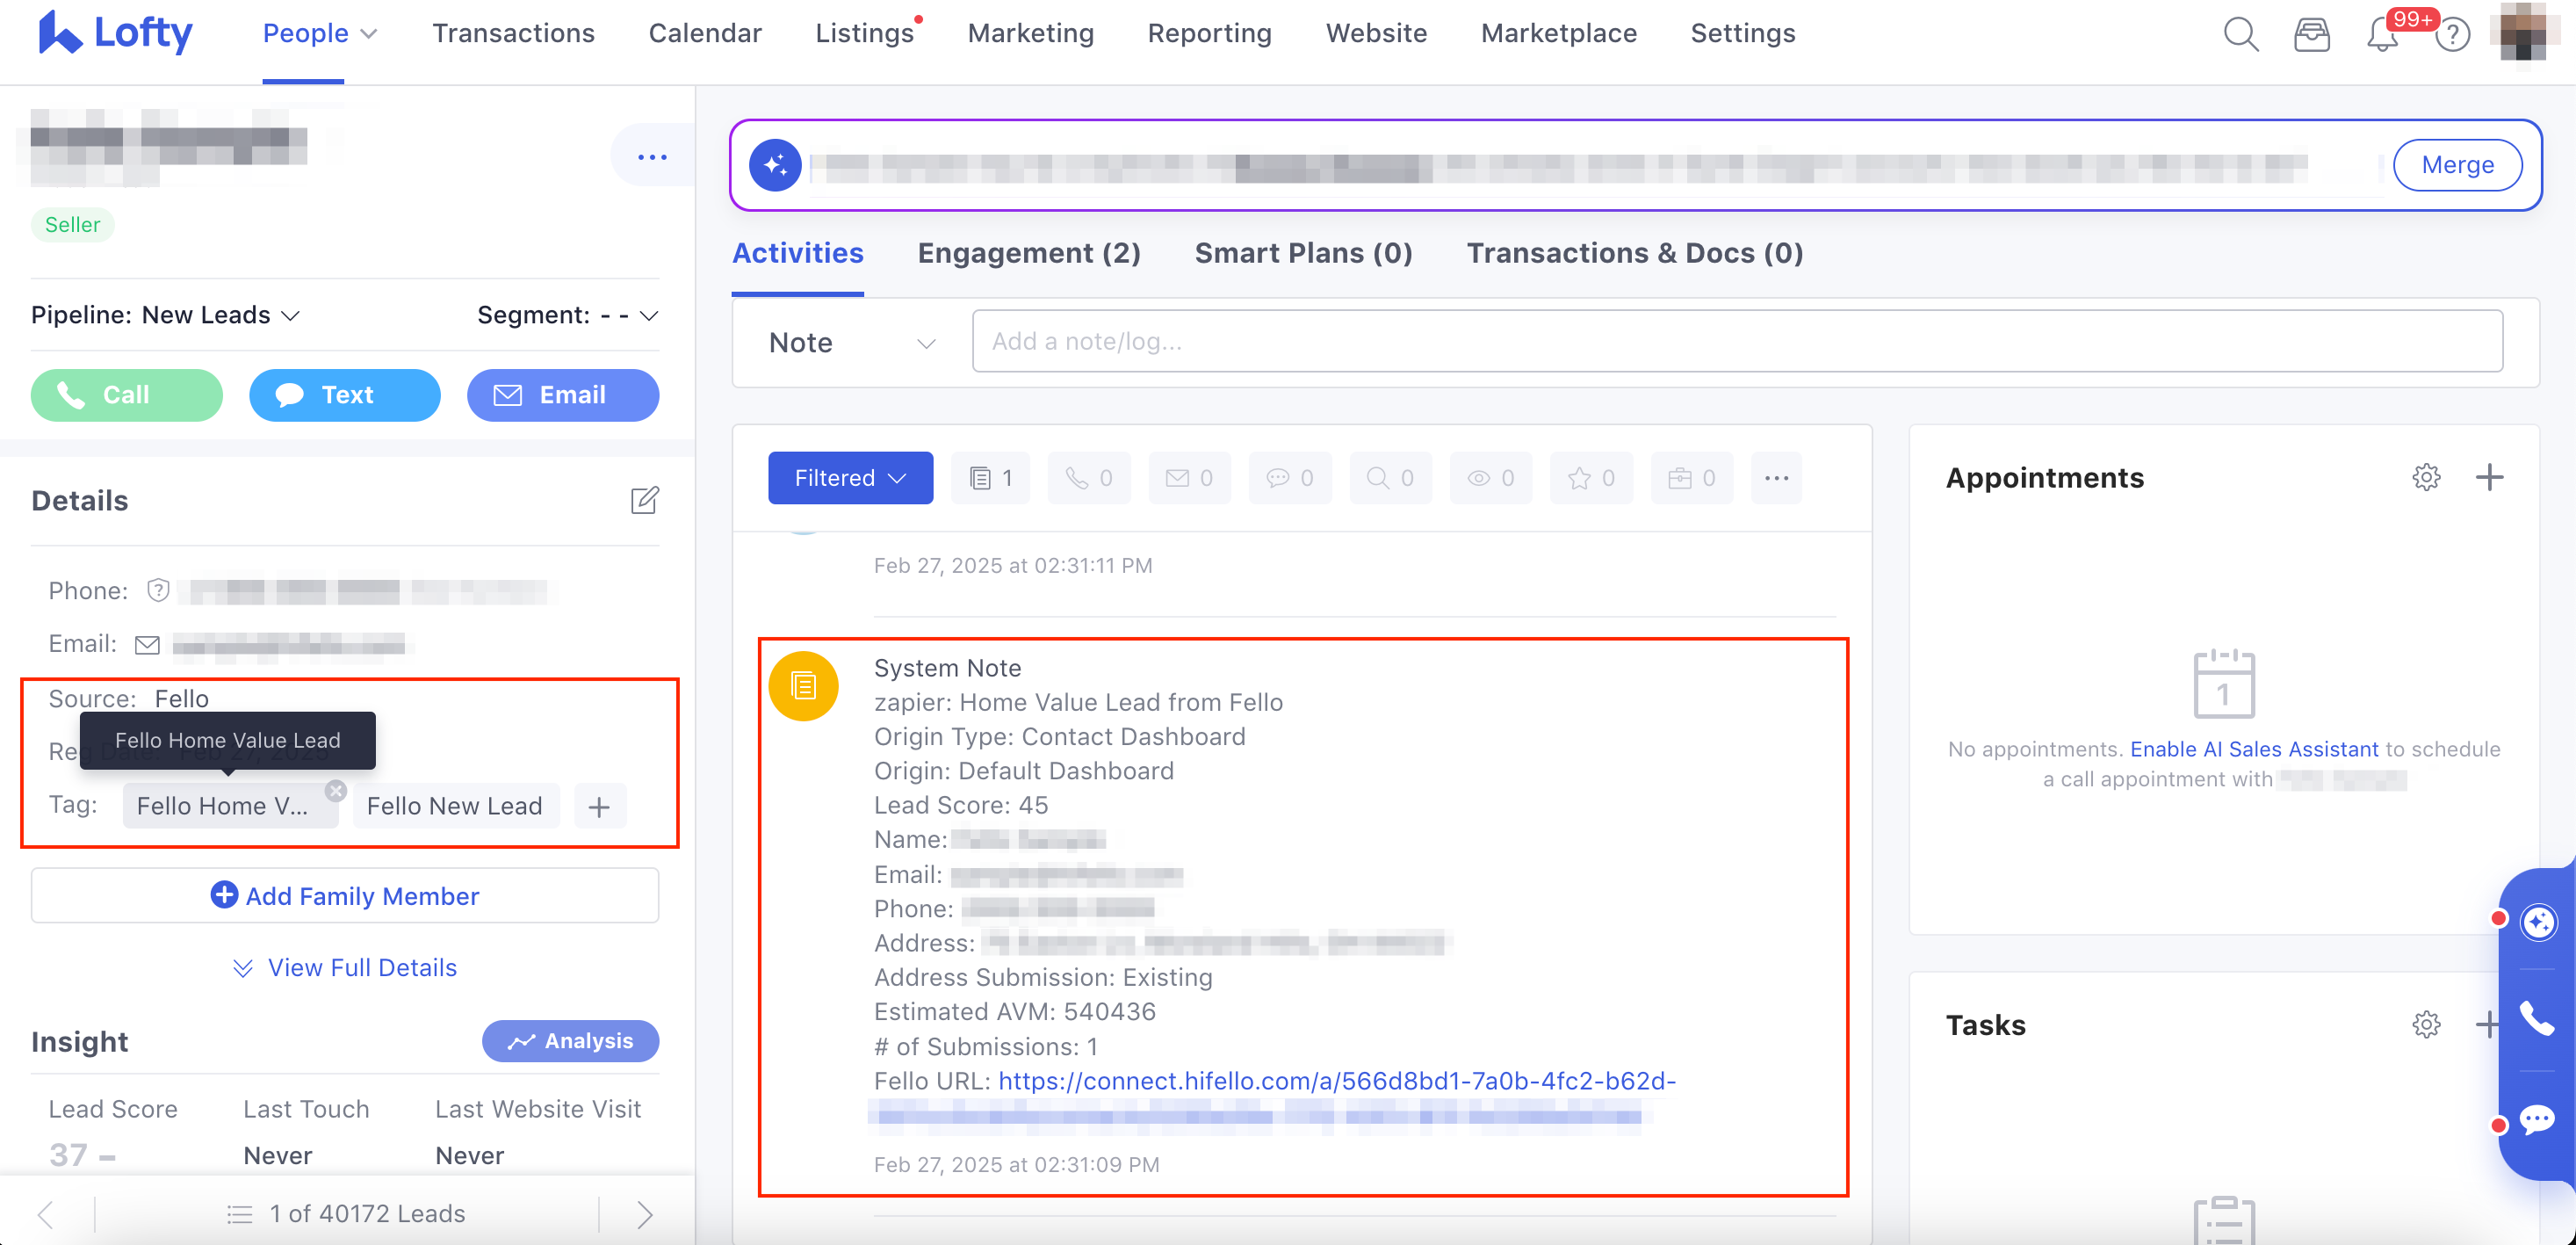
Task: Open notifications bell with 99+ badge
Action: 2383,36
